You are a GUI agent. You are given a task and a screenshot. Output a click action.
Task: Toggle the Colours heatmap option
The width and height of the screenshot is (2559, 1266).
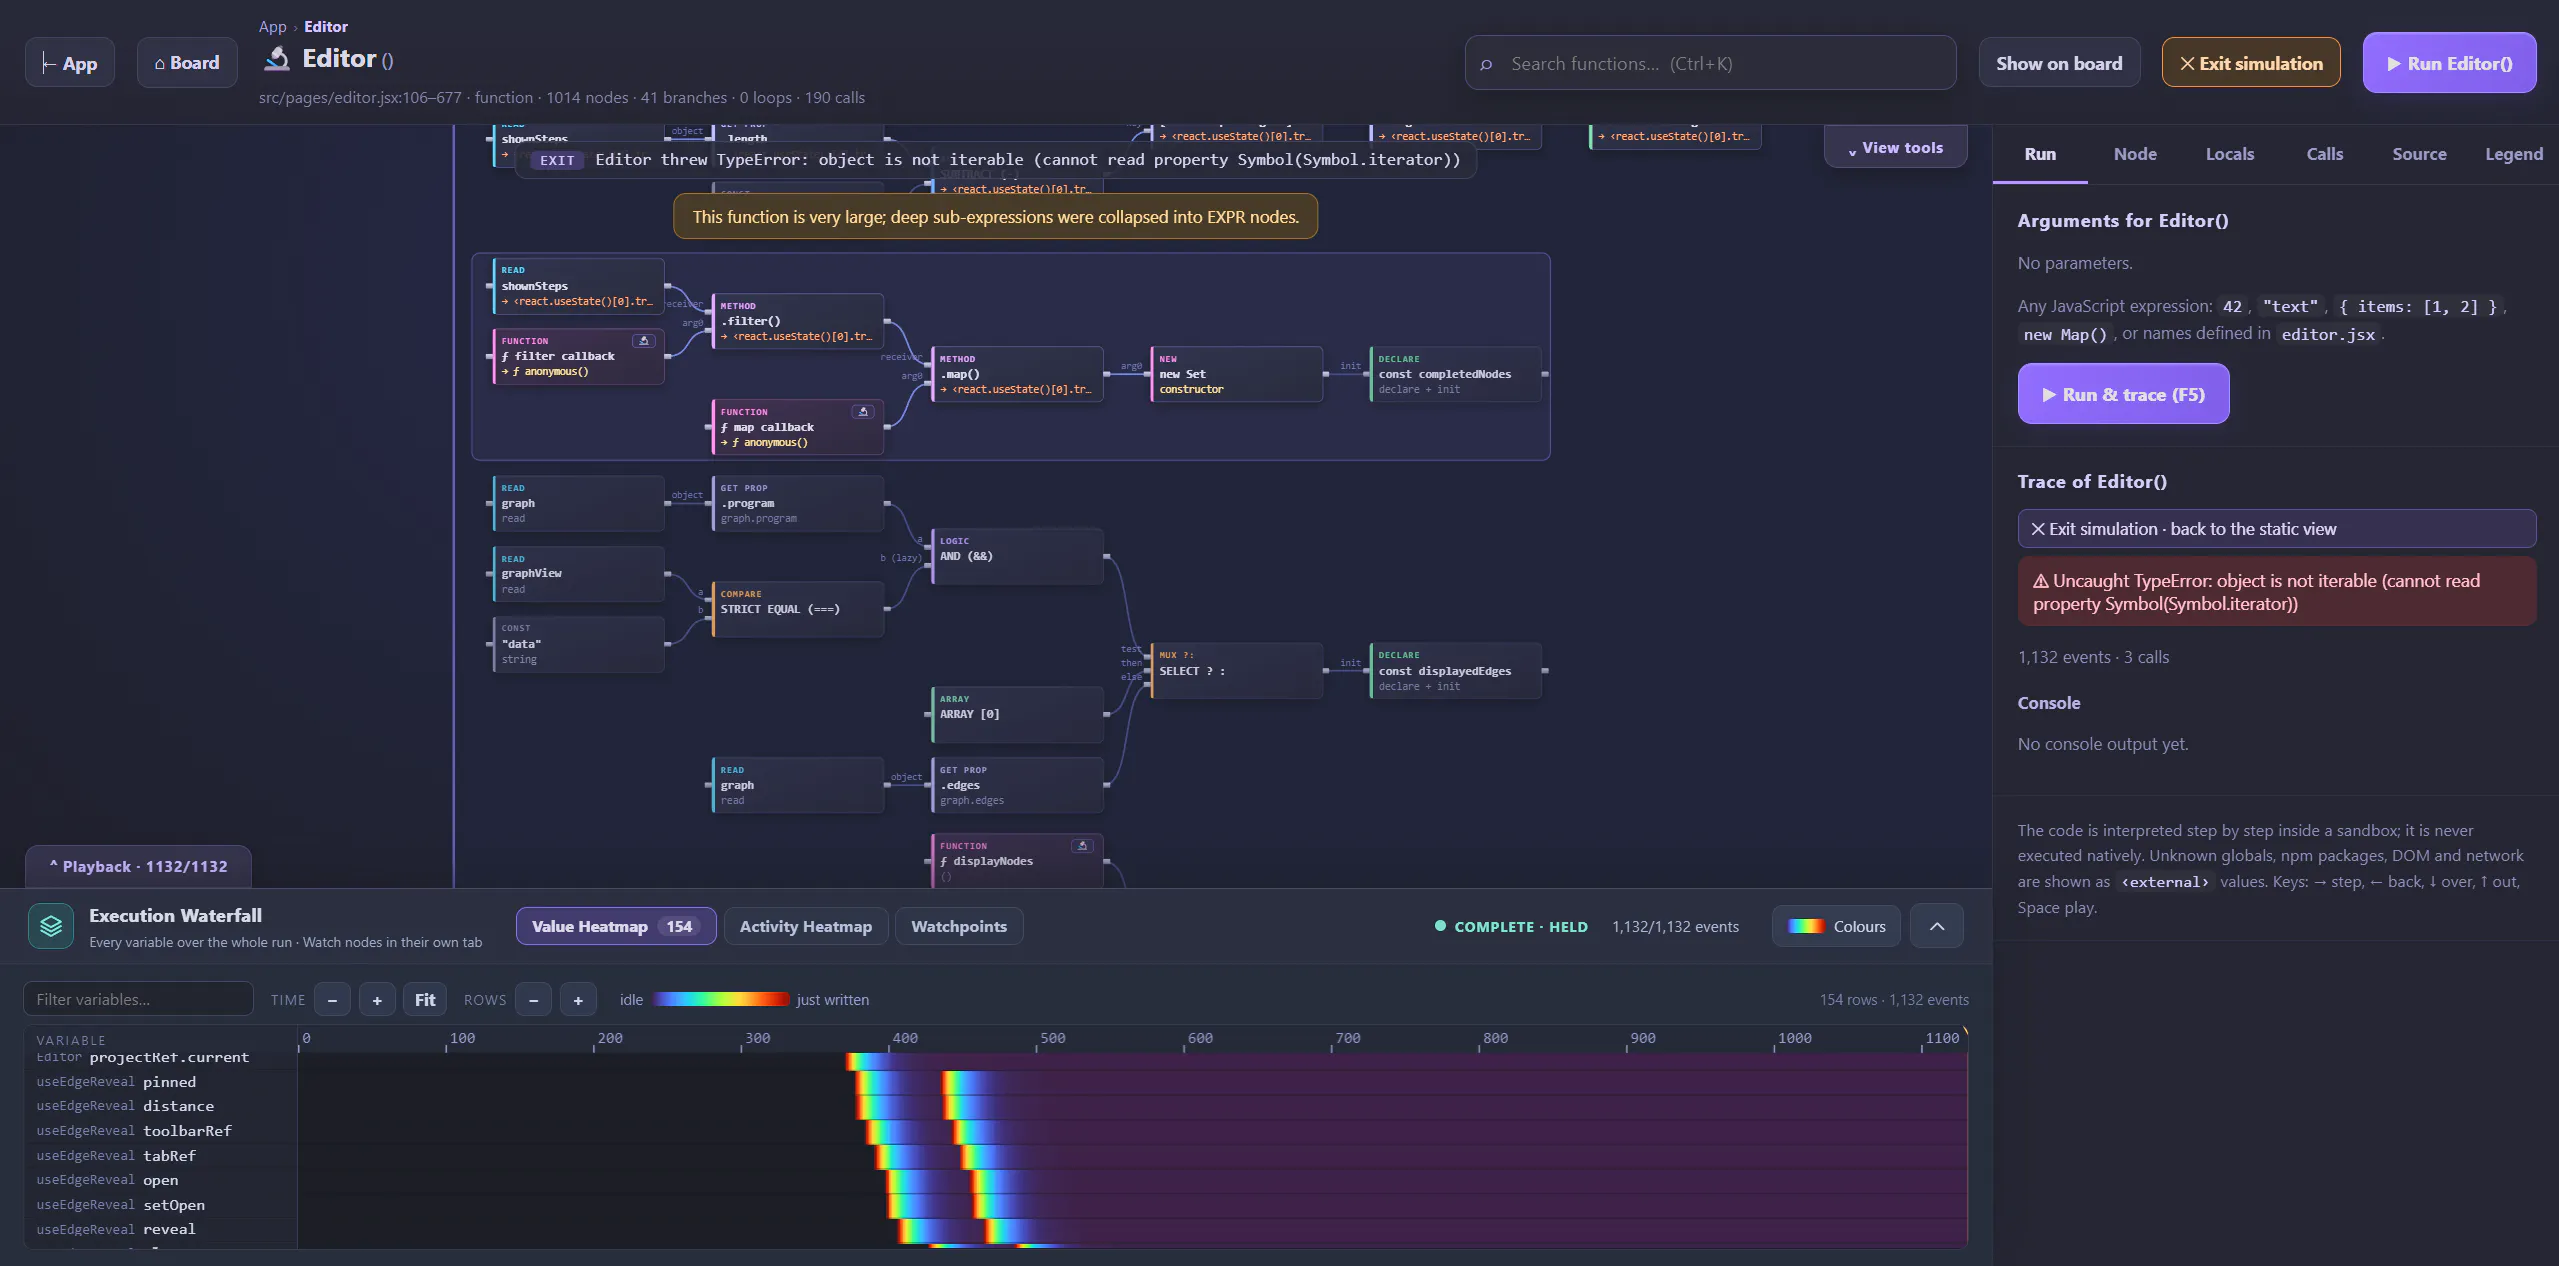point(1837,926)
